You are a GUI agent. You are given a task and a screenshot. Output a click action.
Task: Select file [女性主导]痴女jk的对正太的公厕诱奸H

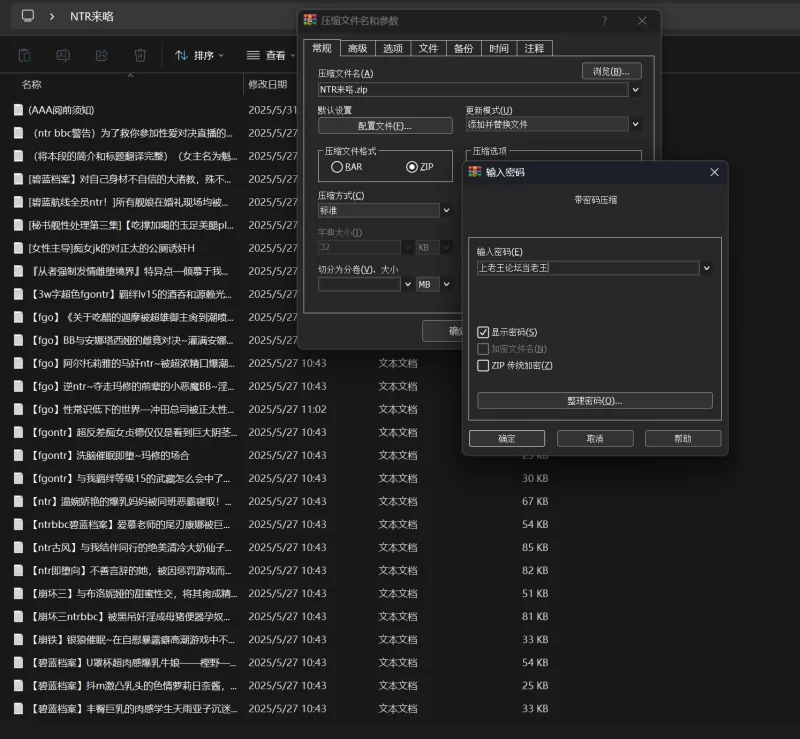[111, 248]
